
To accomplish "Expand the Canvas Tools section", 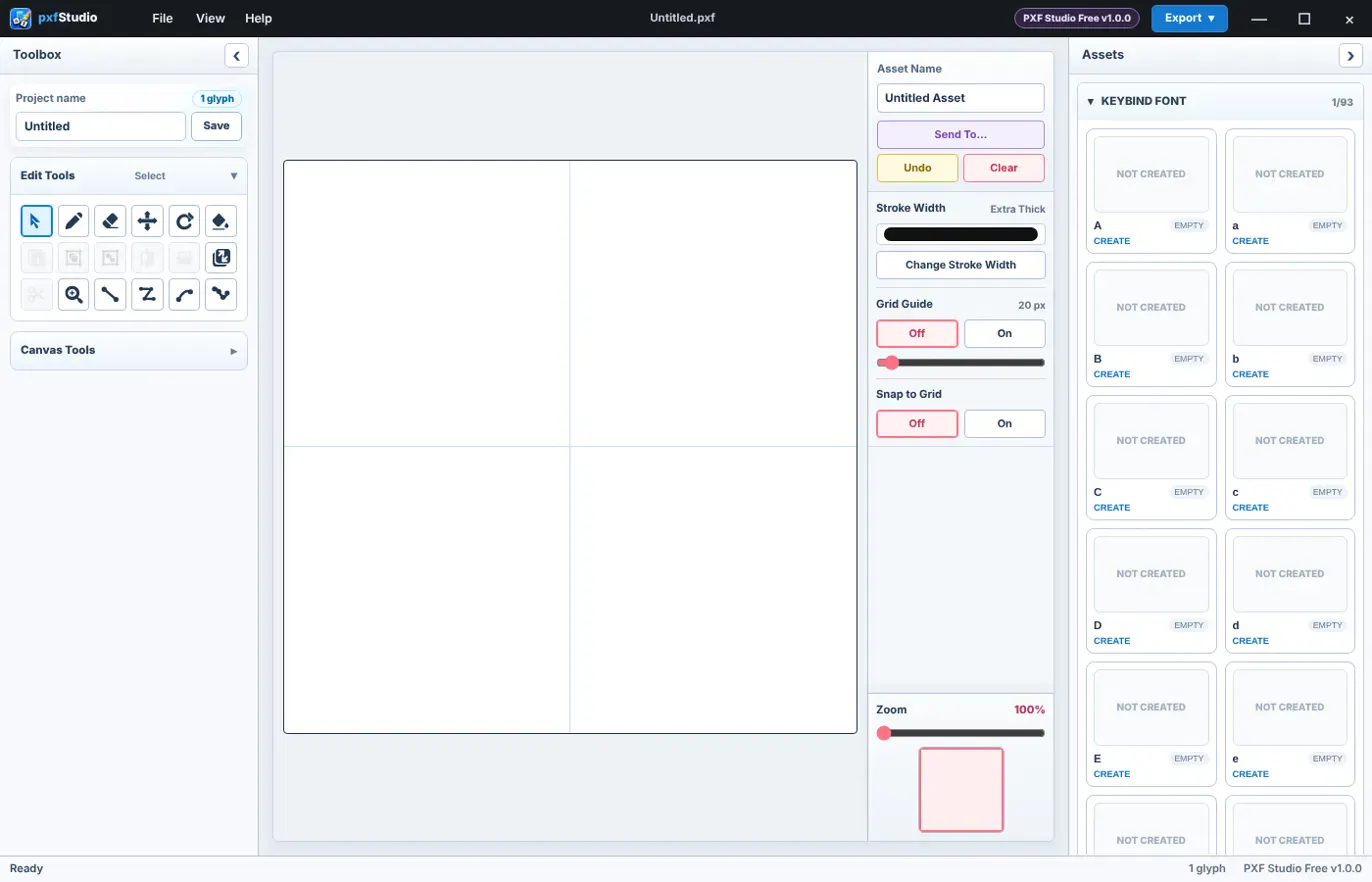I will coord(129,351).
